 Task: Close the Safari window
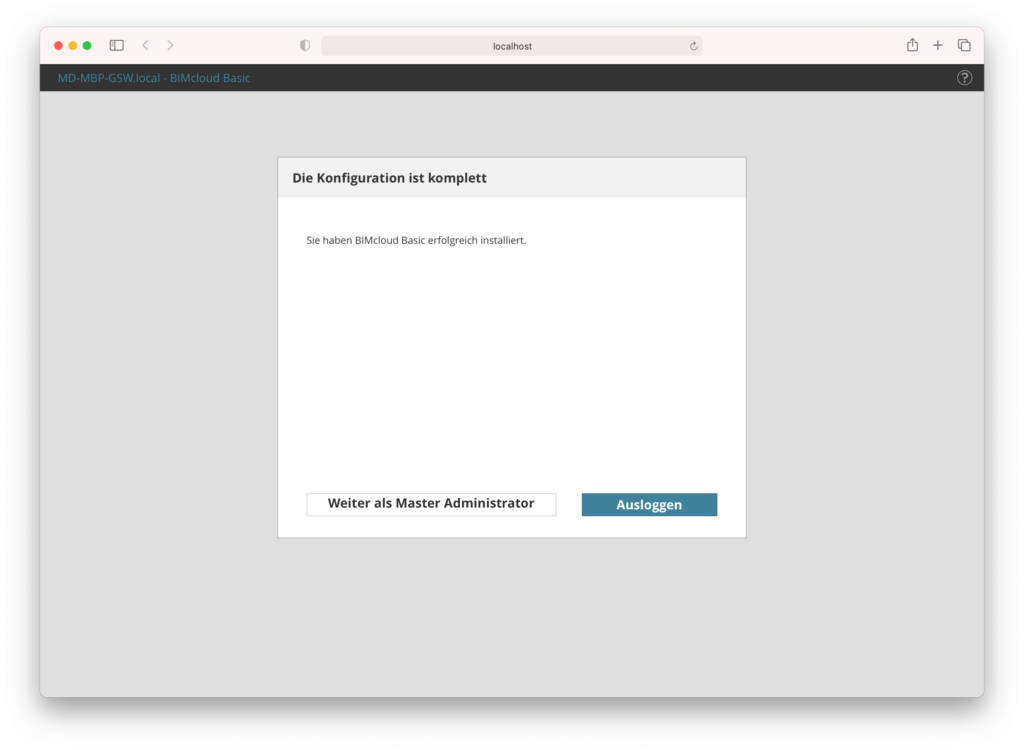59,45
